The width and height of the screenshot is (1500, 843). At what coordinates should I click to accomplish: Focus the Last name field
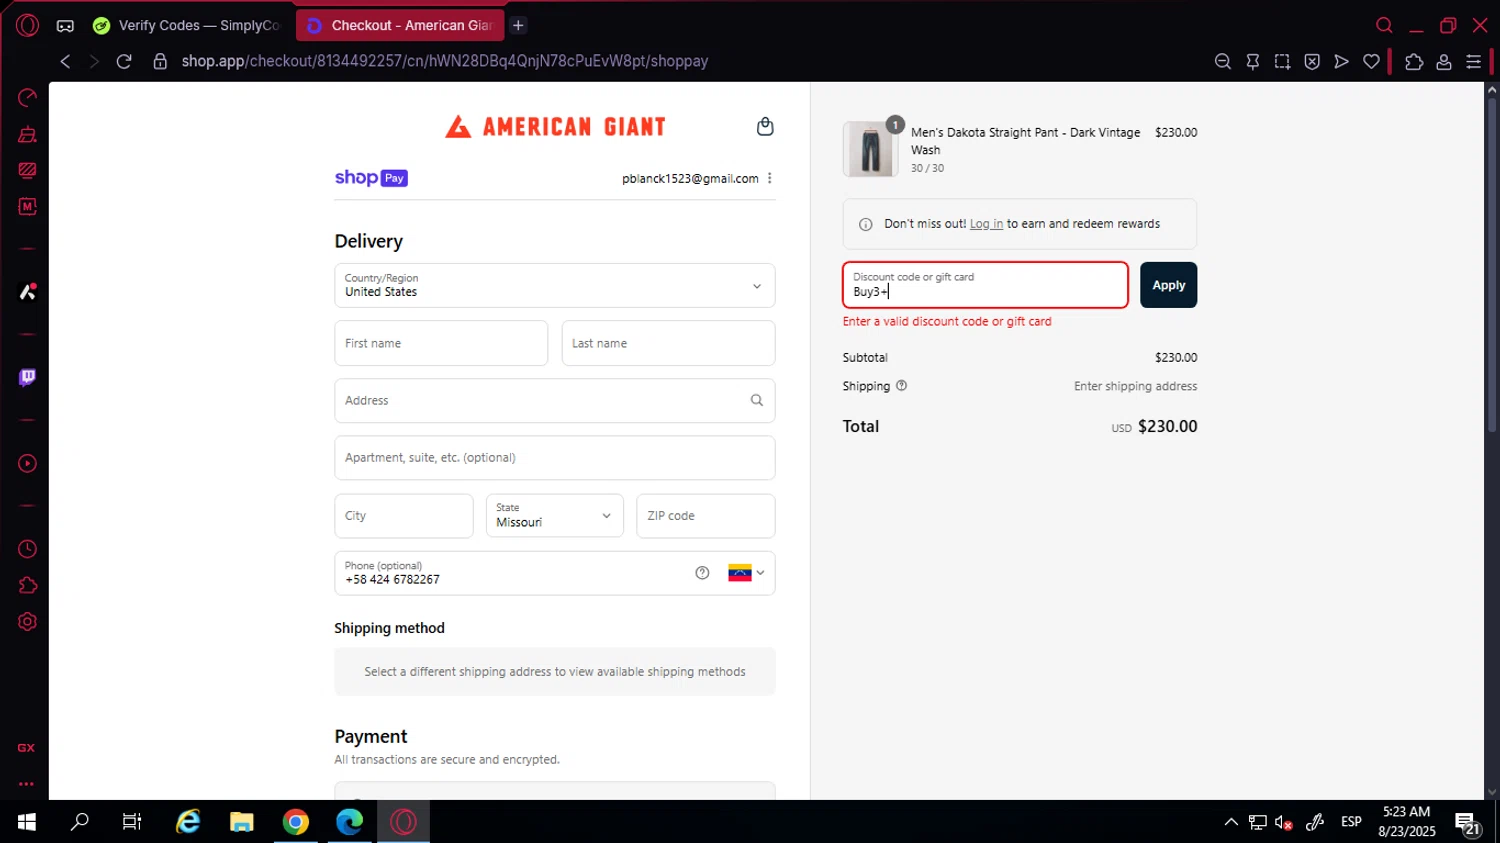pos(668,343)
